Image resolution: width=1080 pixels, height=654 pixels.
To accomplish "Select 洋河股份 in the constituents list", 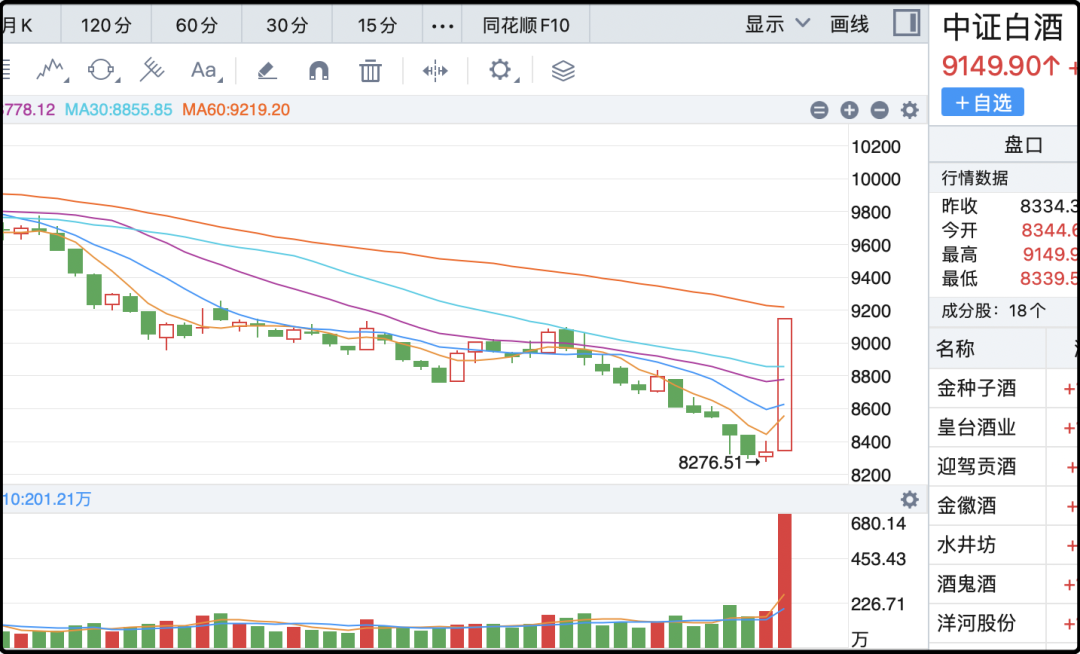I will point(976,623).
